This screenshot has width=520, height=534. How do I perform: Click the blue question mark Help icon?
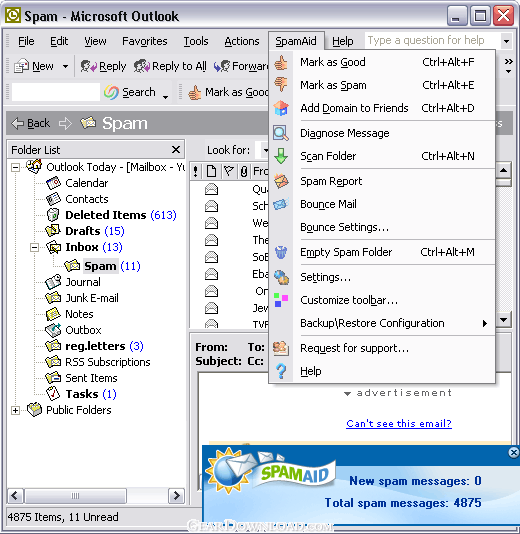(281, 371)
